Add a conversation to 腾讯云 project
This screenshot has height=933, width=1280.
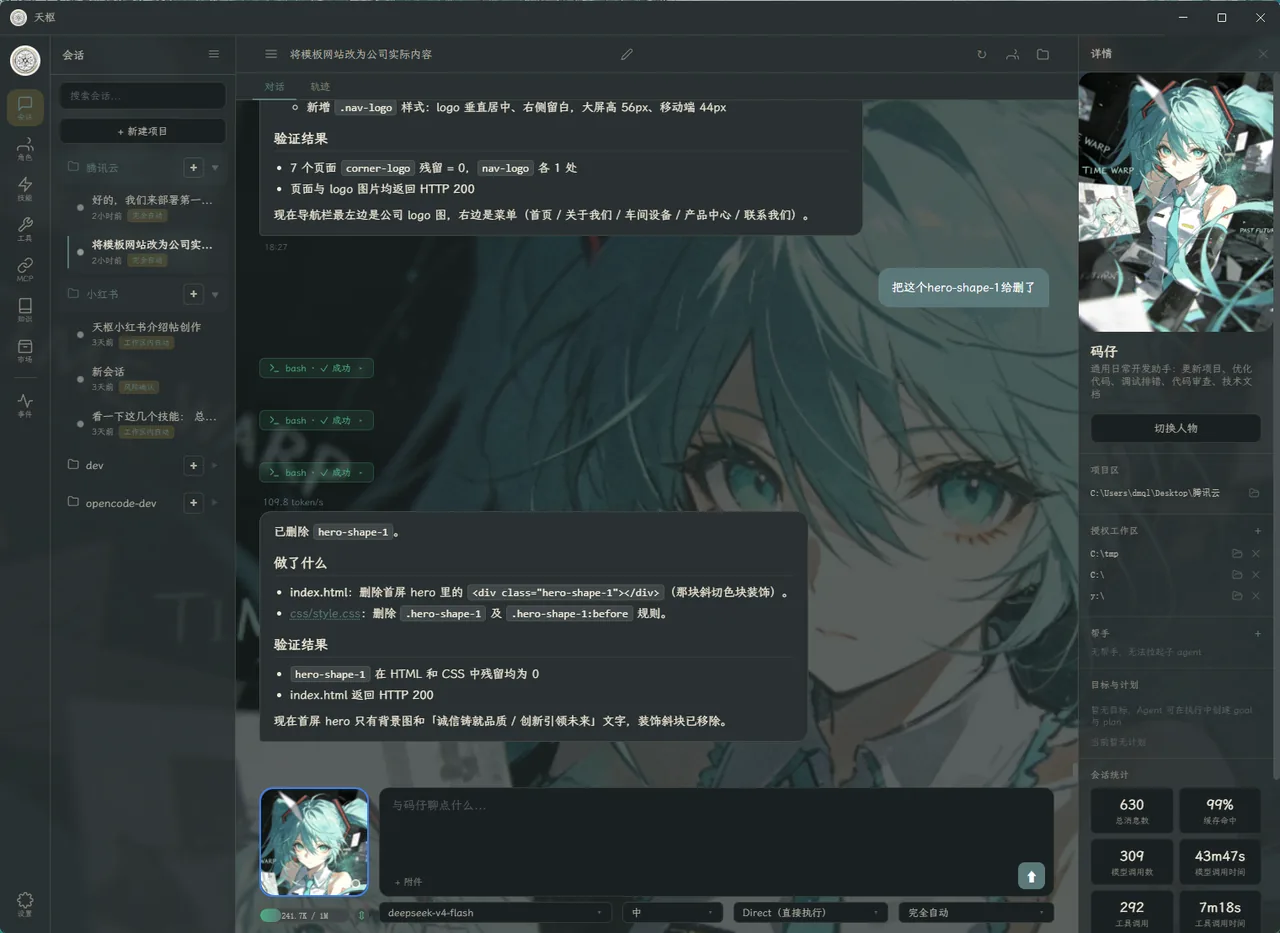click(194, 167)
